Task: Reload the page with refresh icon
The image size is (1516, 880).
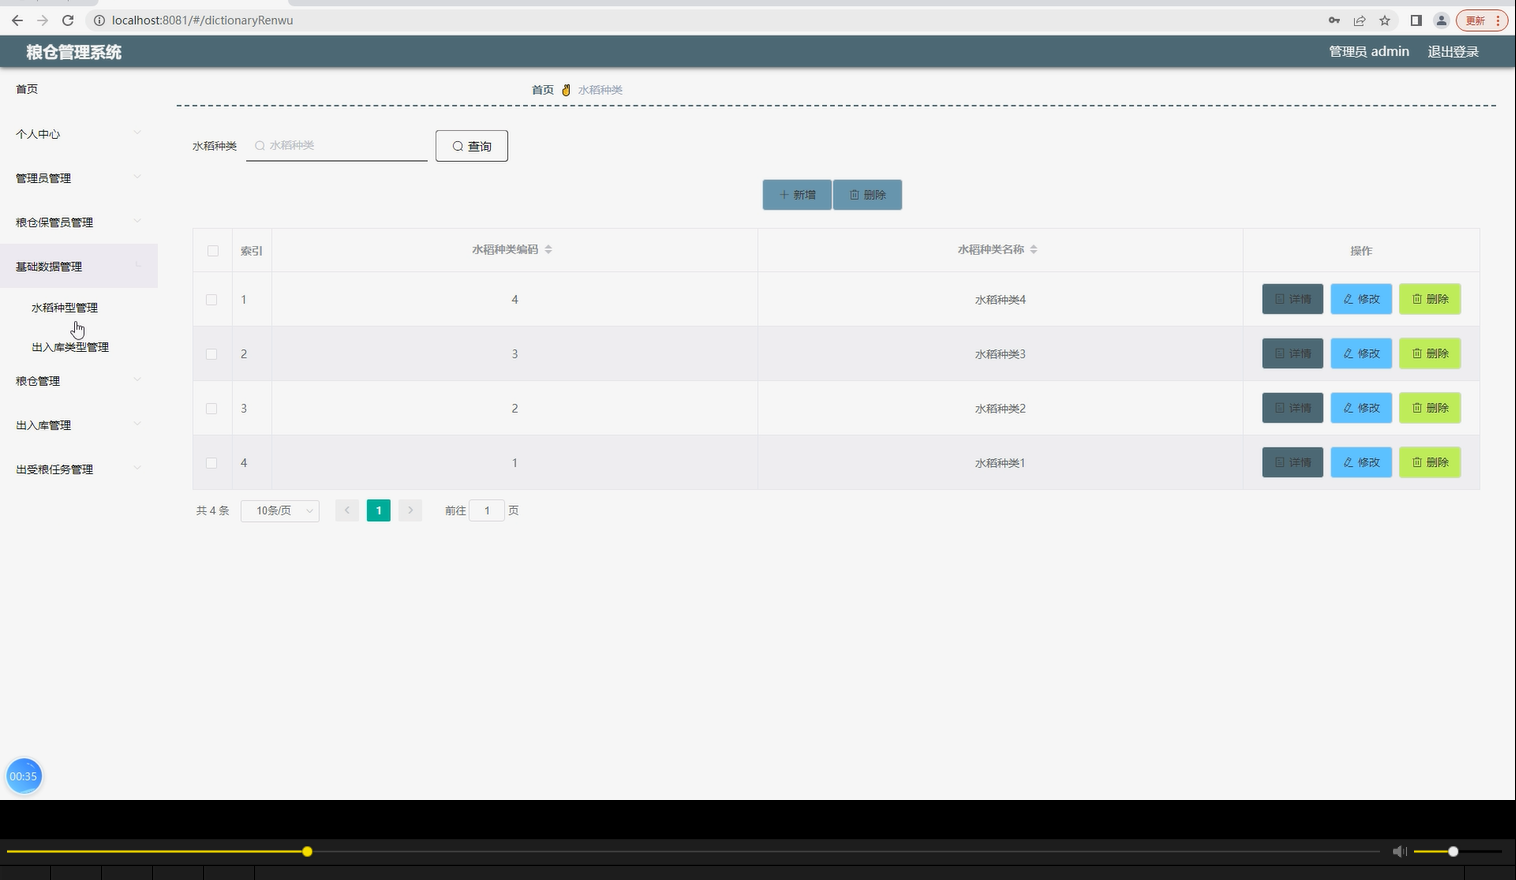Action: point(67,20)
